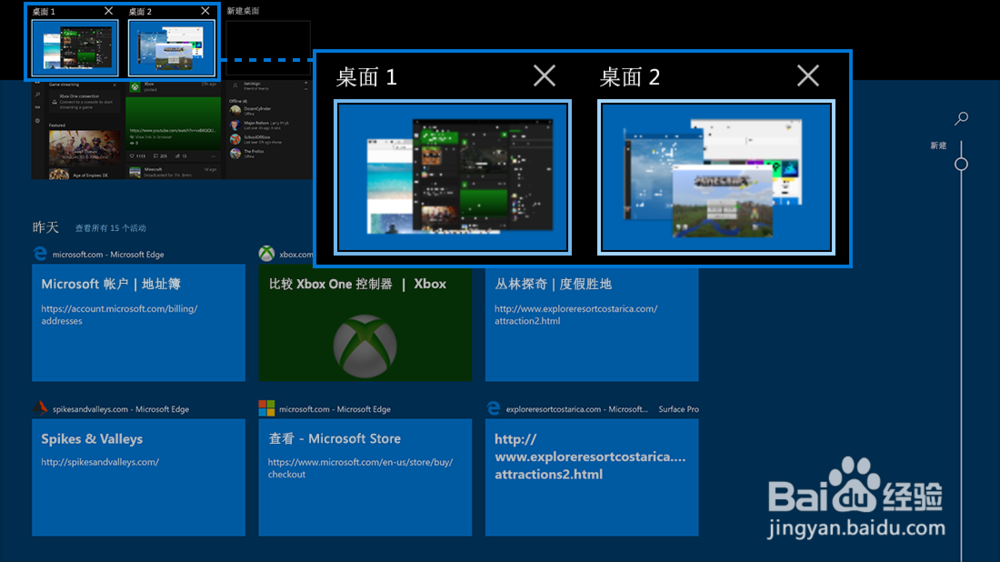This screenshot has width=1000, height=562.
Task: Select friend The Frolics in Xbox app friends list
Action: (249, 153)
